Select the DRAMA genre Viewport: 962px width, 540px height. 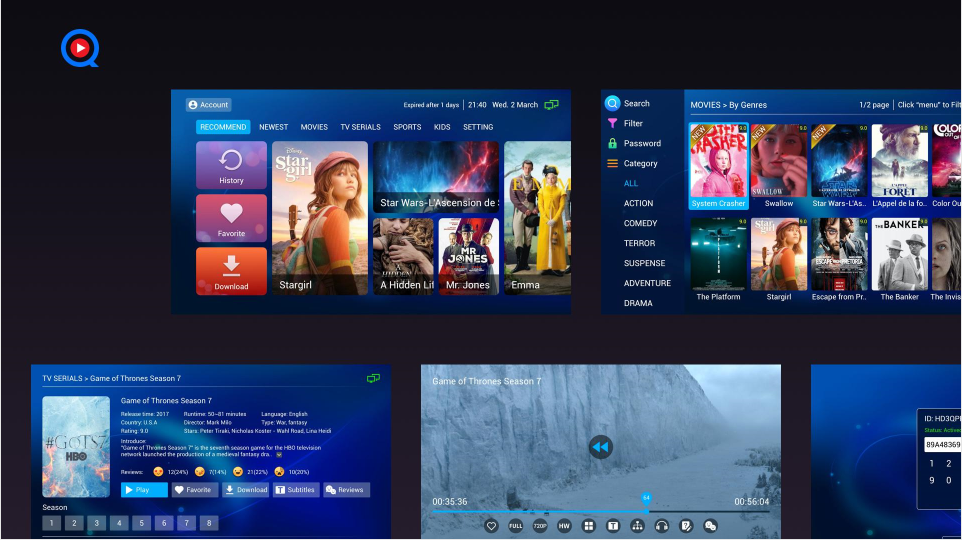(638, 303)
